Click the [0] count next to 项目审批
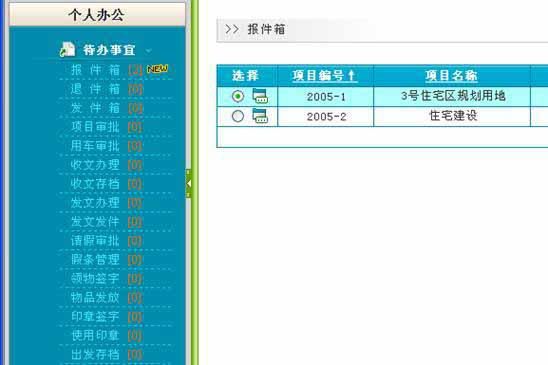 coord(135,127)
